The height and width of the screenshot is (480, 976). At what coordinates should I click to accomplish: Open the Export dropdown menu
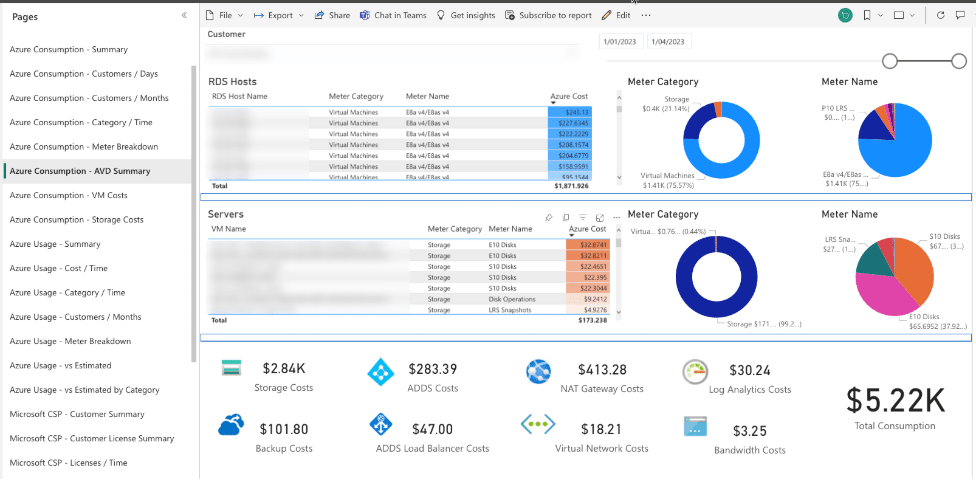pyautogui.click(x=279, y=16)
